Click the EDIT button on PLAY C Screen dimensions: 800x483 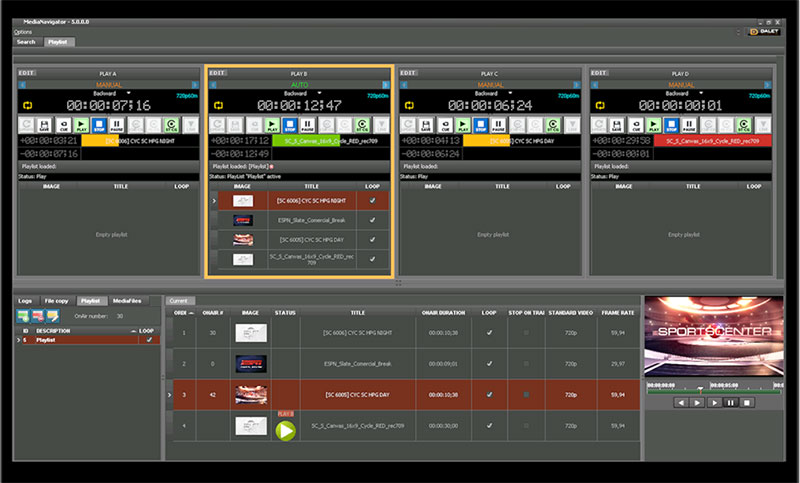(408, 73)
